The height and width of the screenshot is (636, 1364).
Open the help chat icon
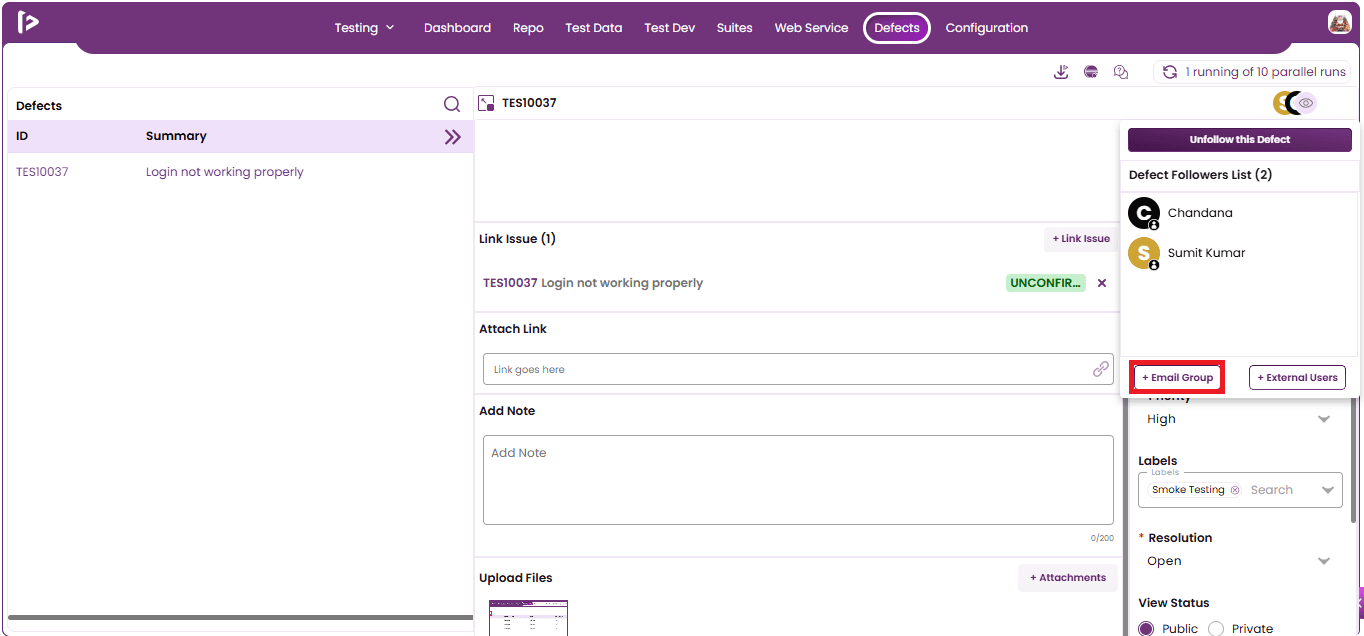tap(1121, 72)
